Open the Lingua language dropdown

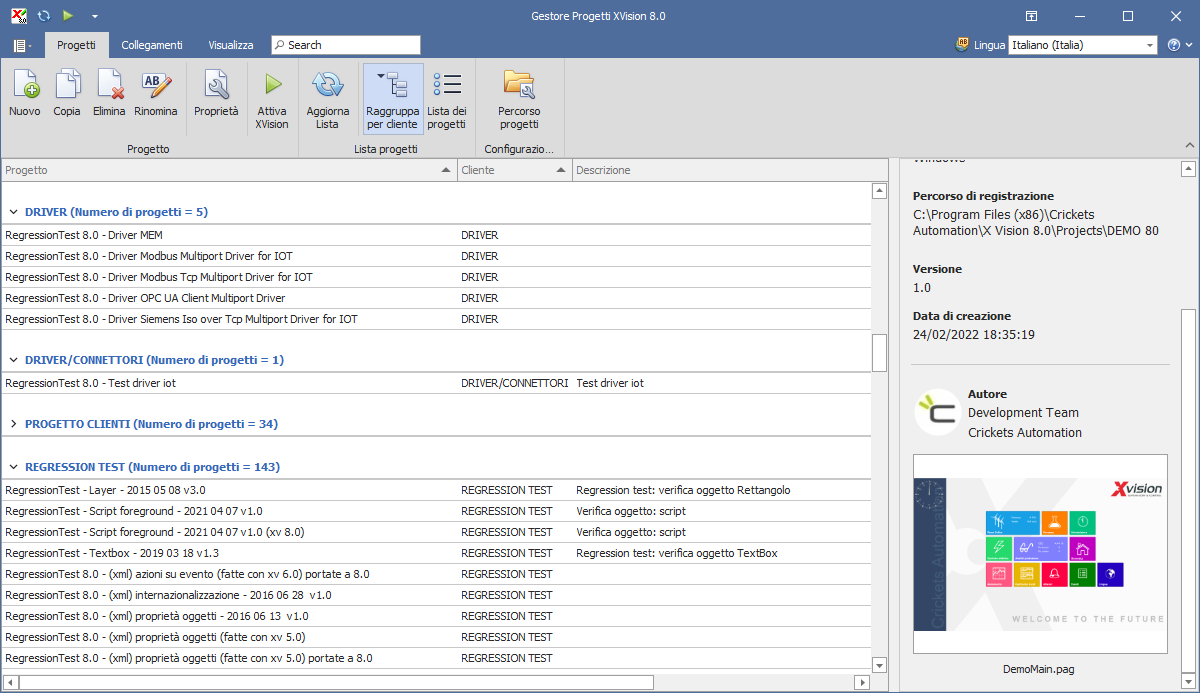pyautogui.click(x=1150, y=45)
